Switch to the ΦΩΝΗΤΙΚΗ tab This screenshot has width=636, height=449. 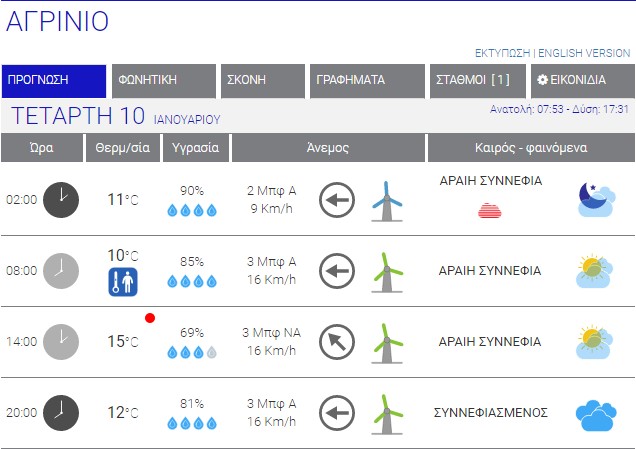pyautogui.click(x=164, y=81)
